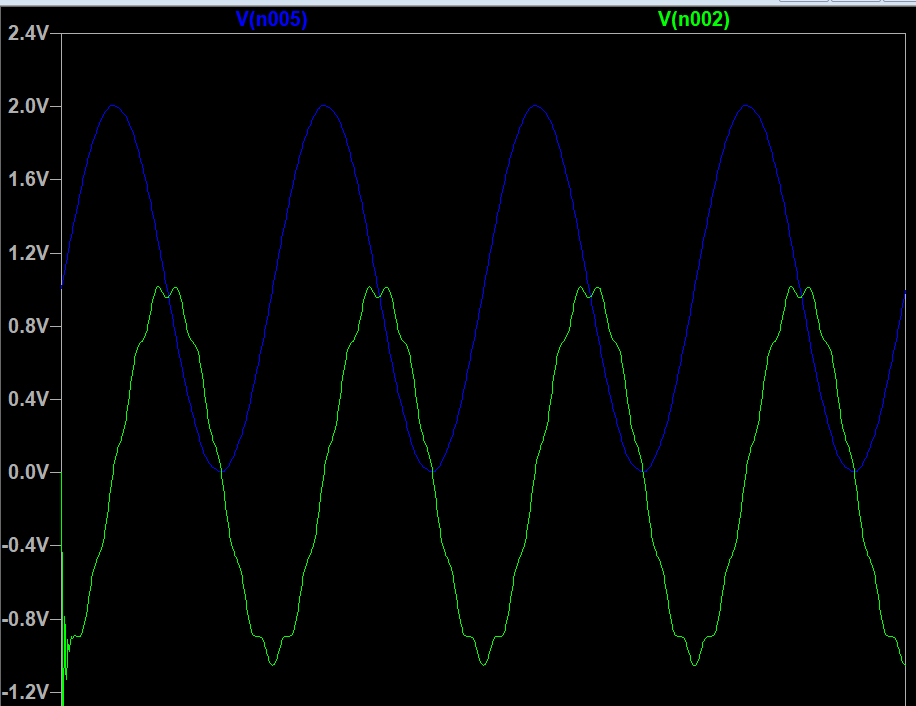
Task: Click second blue waveform peak from left
Action: pos(324,106)
